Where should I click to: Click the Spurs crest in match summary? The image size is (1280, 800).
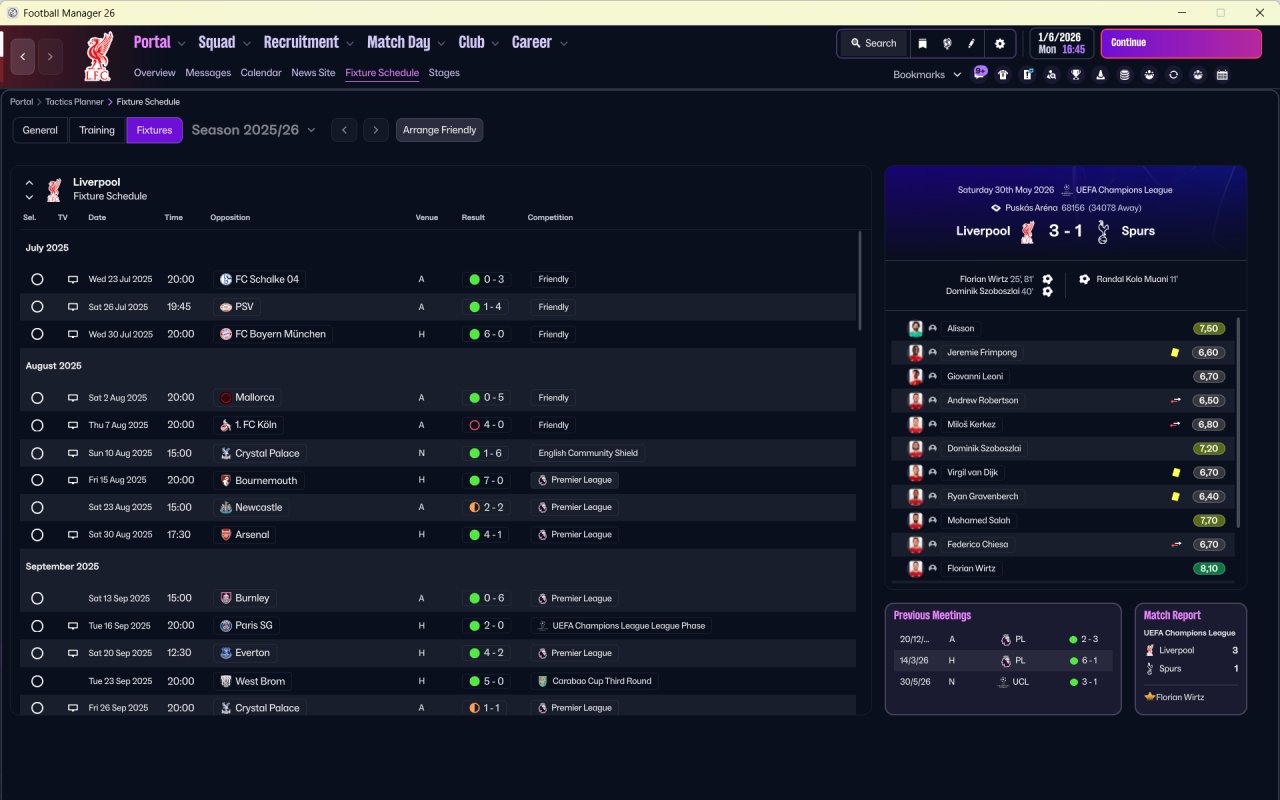(1103, 231)
